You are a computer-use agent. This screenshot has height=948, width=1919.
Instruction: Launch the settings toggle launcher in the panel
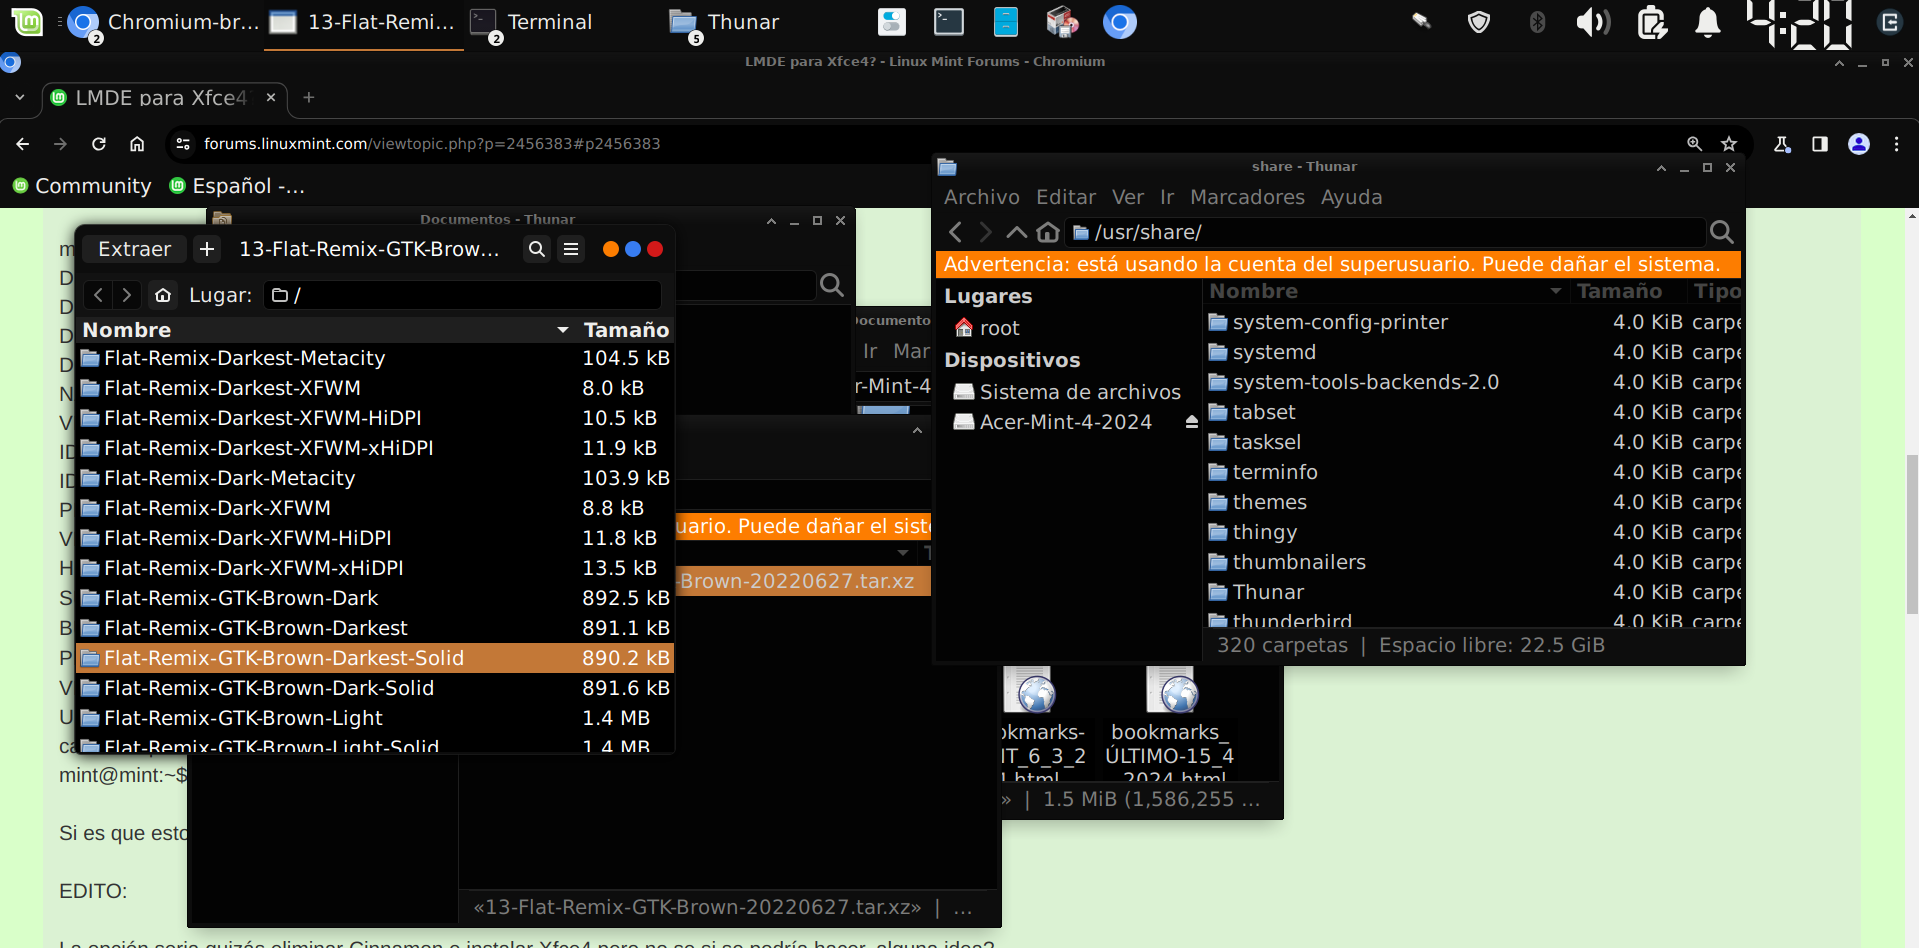point(891,22)
